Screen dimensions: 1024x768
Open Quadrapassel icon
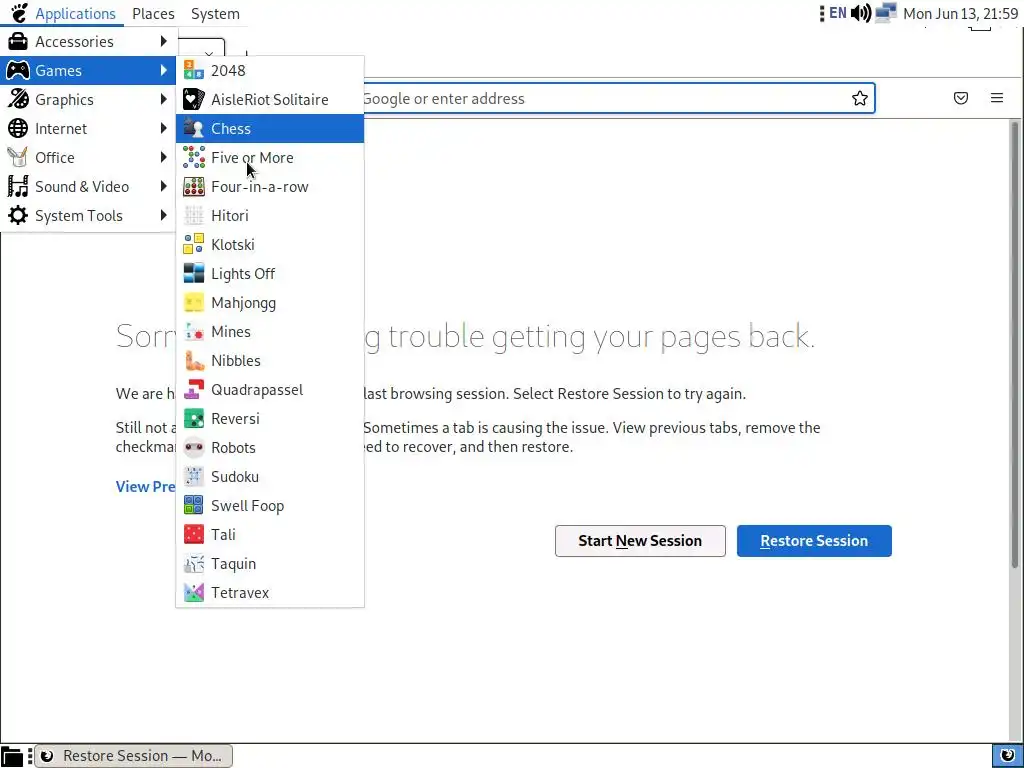tap(193, 390)
